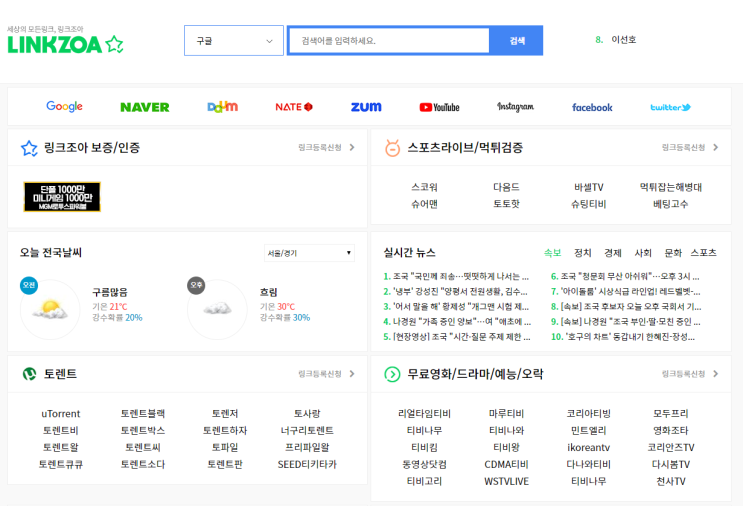Open the Daum logo link
Image resolution: width=743 pixels, height=506 pixels.
tap(223, 107)
